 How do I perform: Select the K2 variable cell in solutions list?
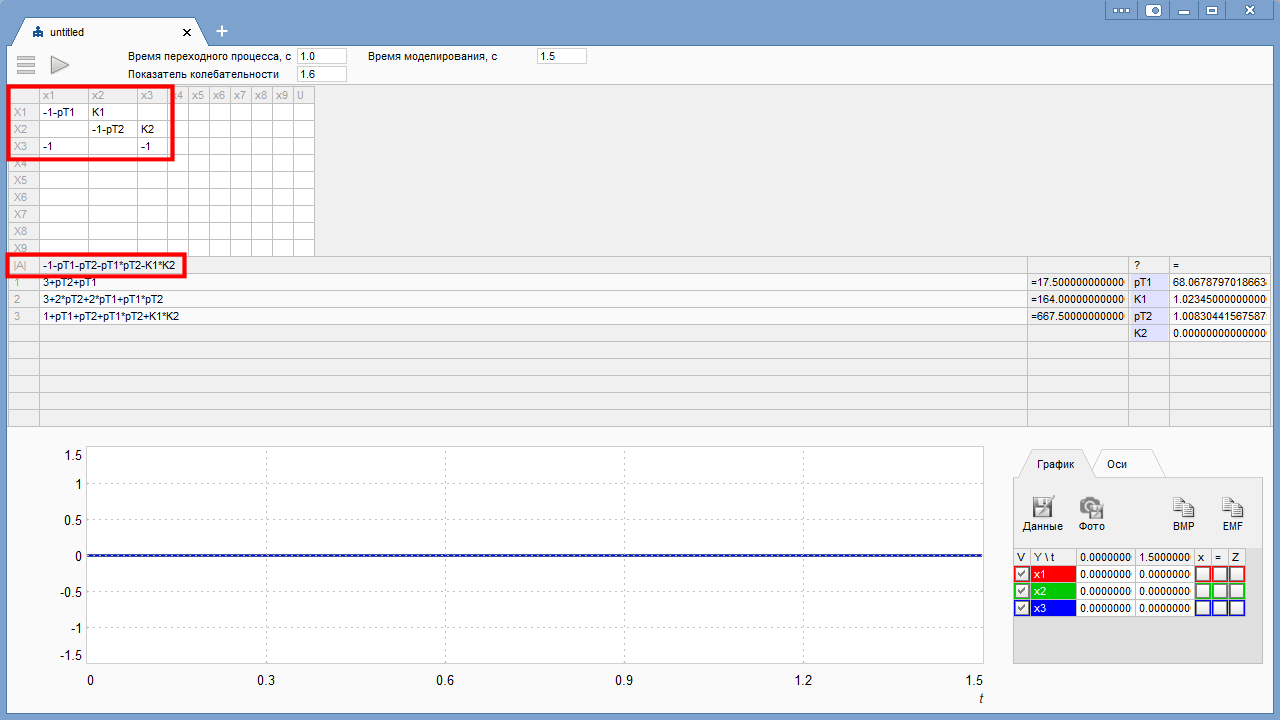coord(1149,333)
